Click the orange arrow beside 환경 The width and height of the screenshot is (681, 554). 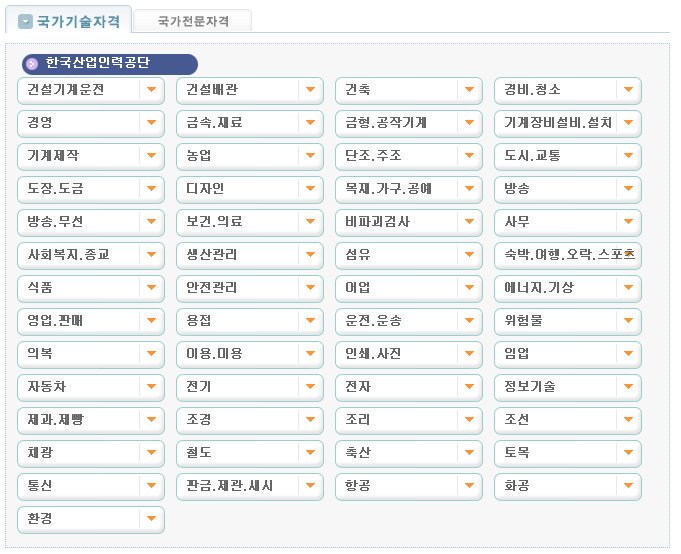[x=151, y=519]
